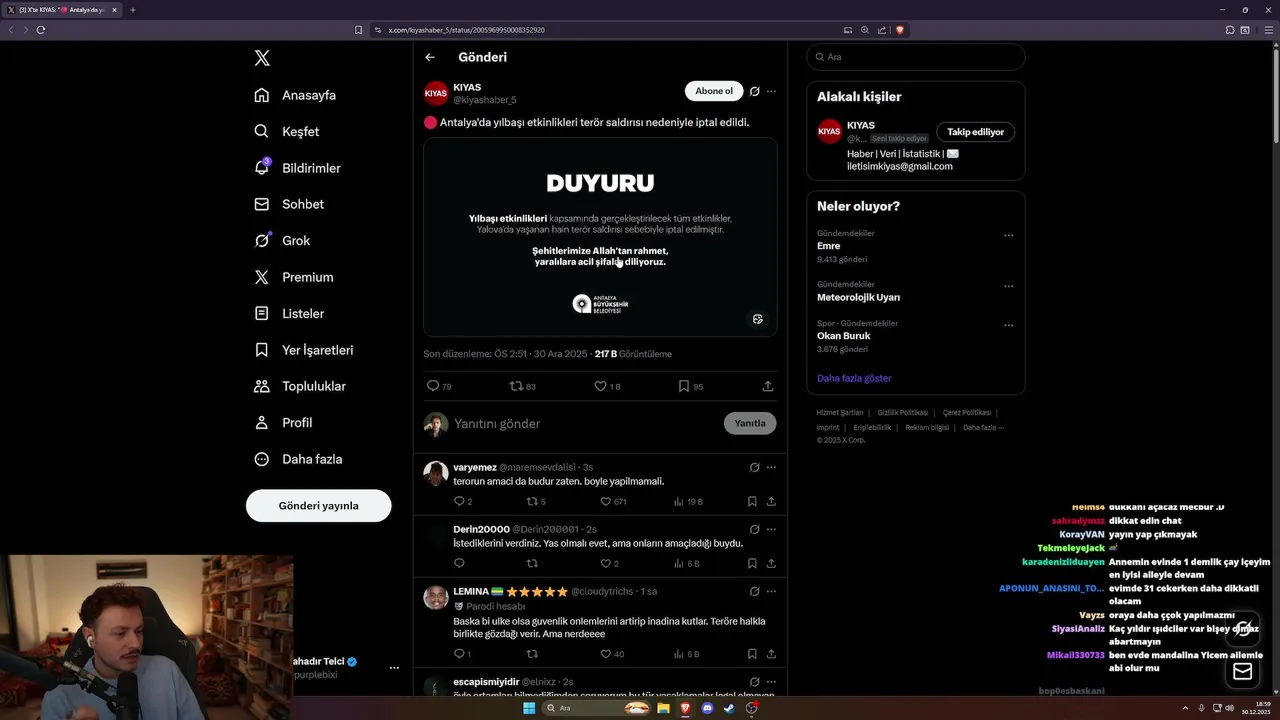Open Discord from the taskbar

[708, 708]
